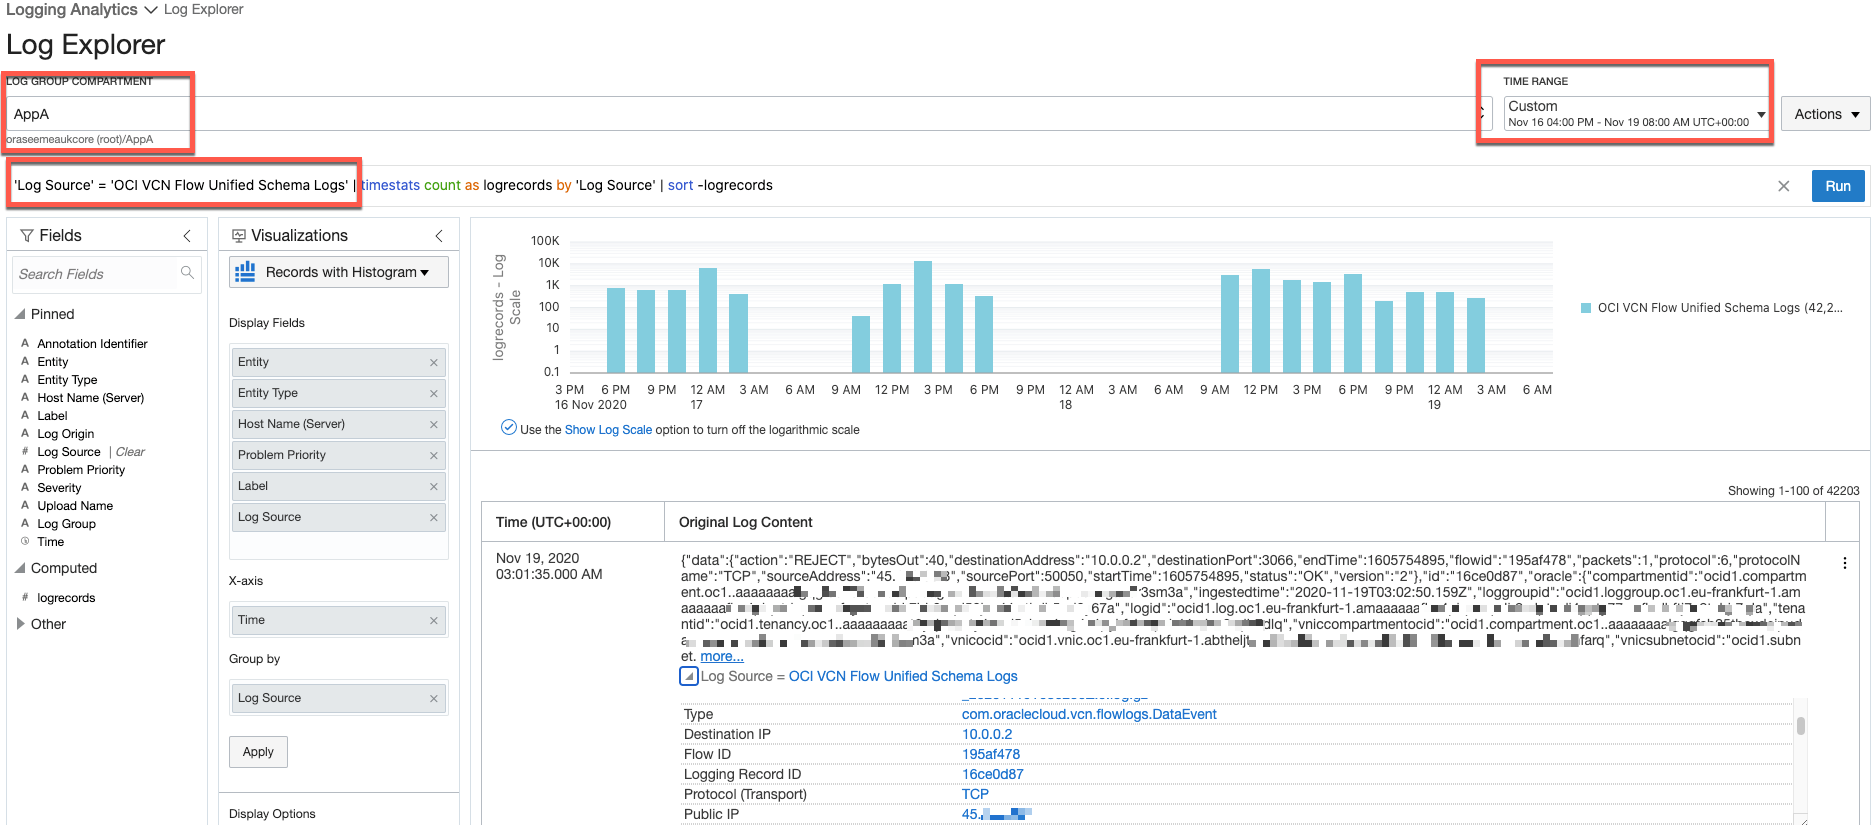1874x825 pixels.
Task: Select the Annotation Identifier pinned field
Action: 92,344
